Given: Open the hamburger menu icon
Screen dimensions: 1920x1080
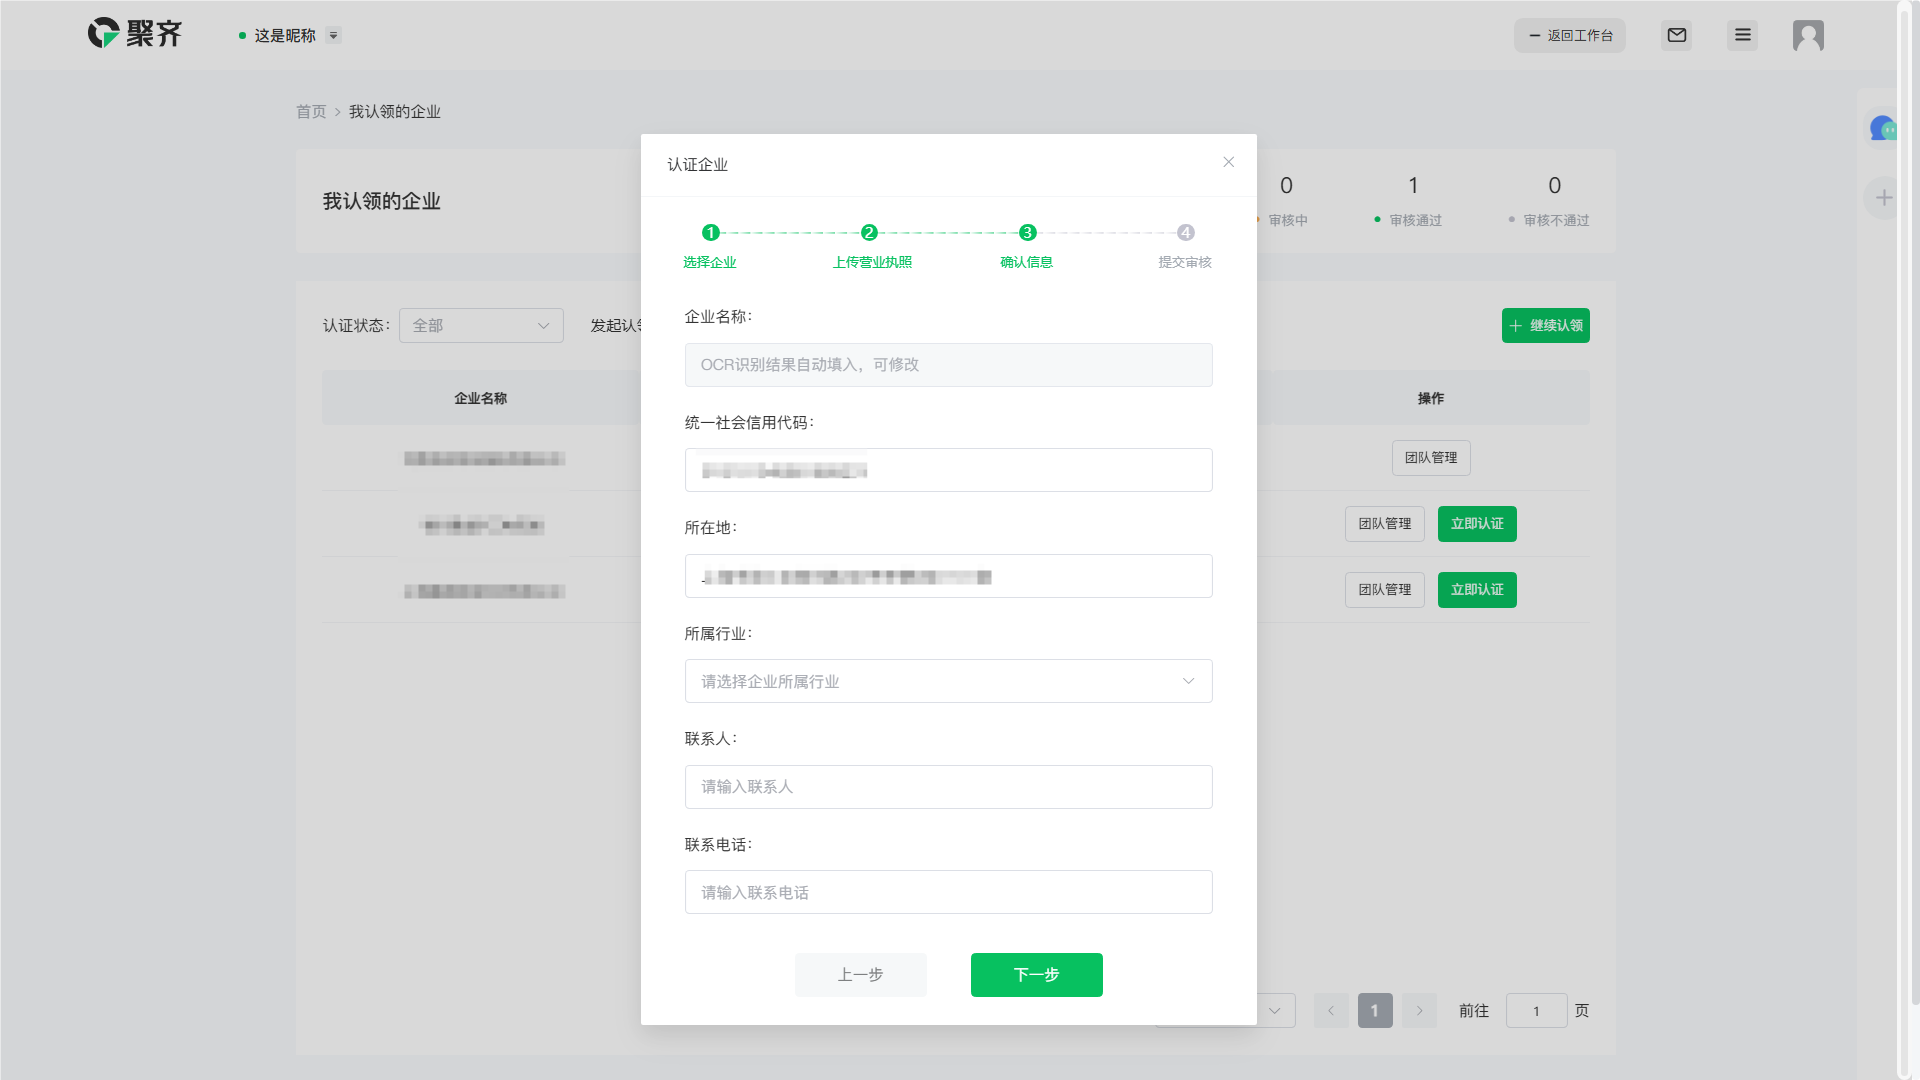Looking at the screenshot, I should point(1743,35).
